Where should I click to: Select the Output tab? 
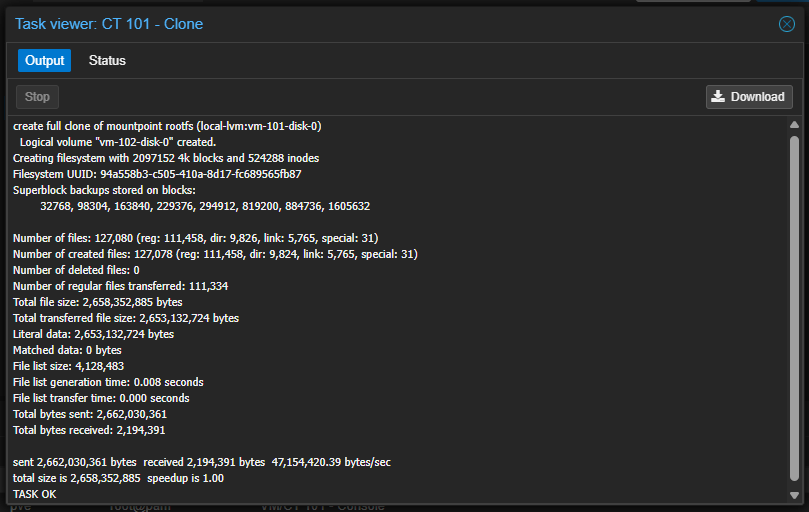point(44,60)
